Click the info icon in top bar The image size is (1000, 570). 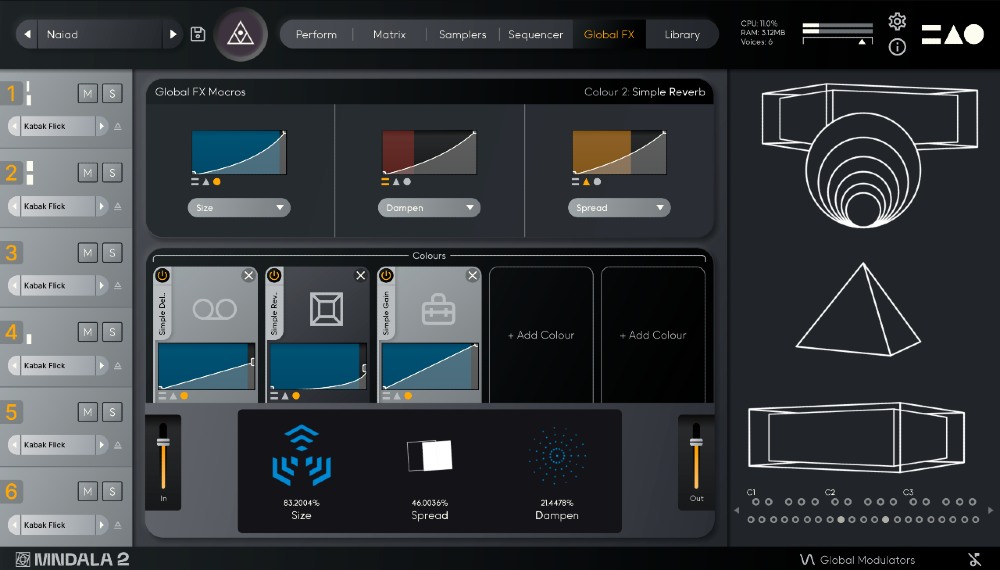tap(897, 47)
